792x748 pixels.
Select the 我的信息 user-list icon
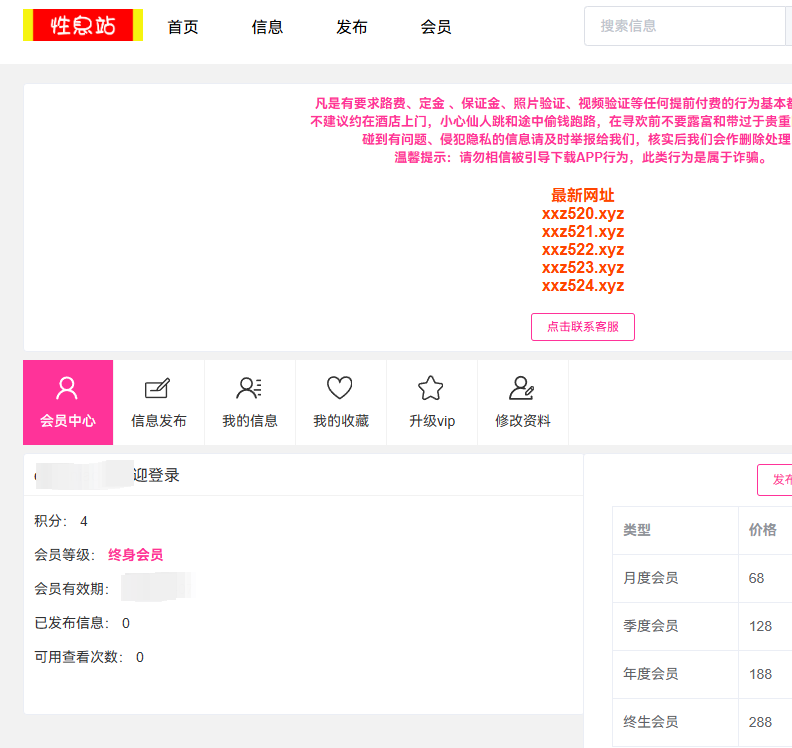point(249,388)
